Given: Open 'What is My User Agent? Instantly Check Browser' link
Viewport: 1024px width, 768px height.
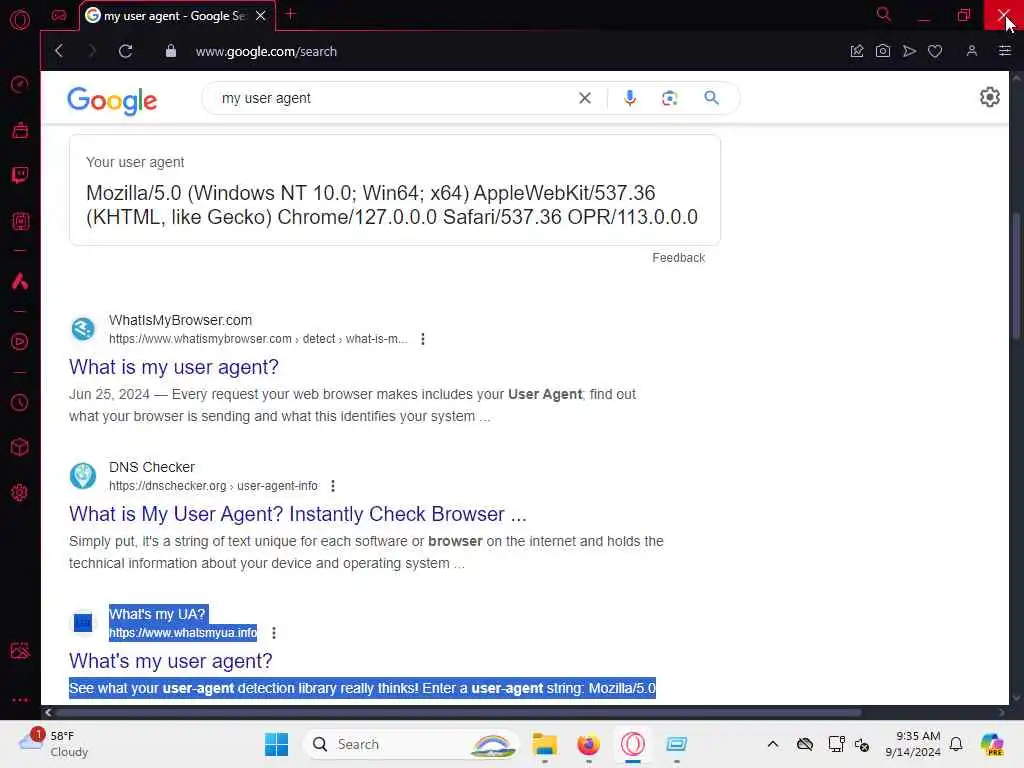Looking at the screenshot, I should [x=297, y=513].
